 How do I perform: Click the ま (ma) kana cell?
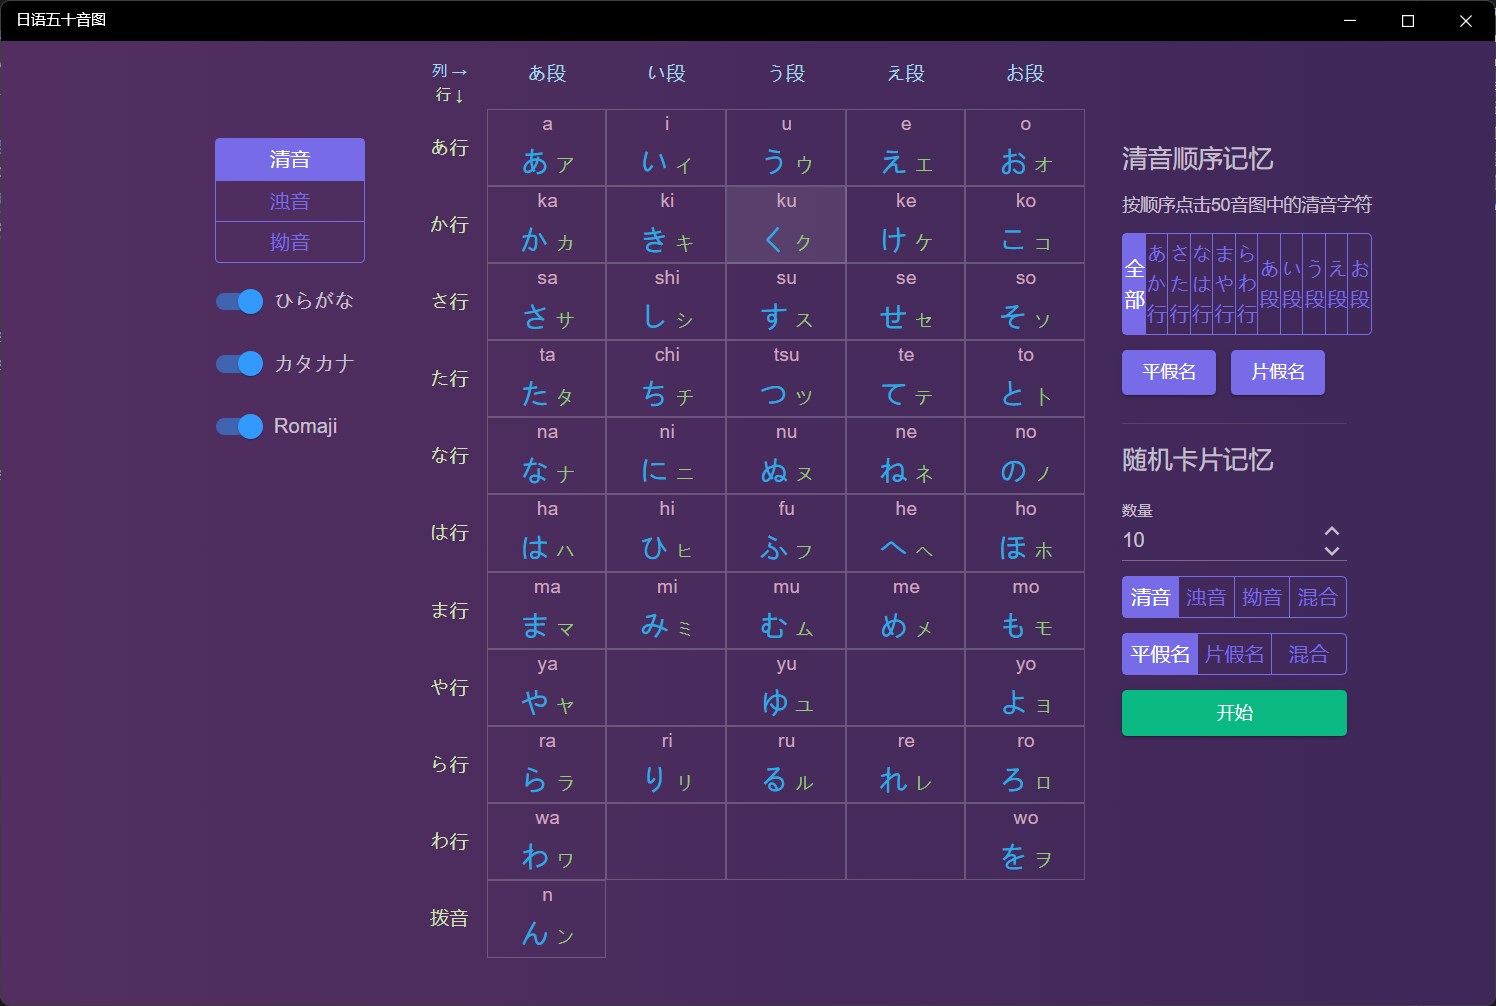(547, 611)
